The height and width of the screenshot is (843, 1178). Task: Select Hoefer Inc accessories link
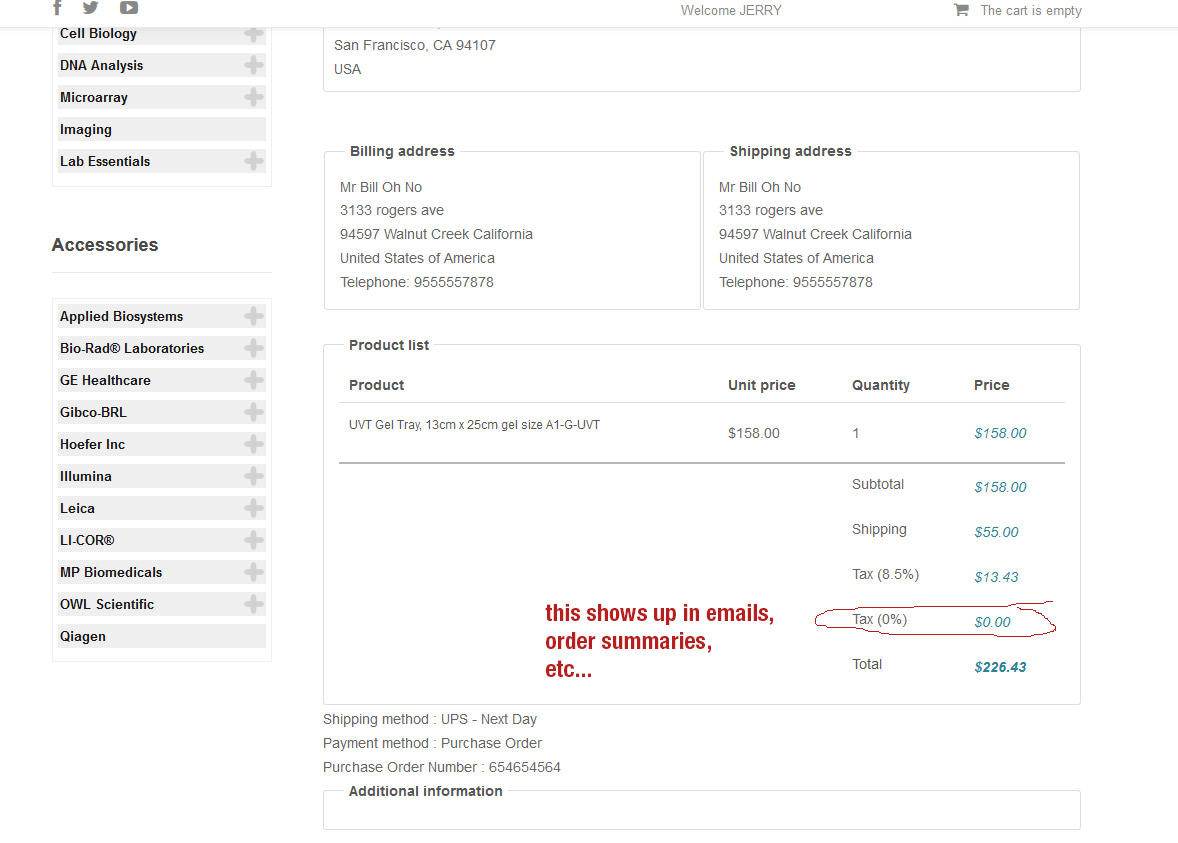click(92, 445)
